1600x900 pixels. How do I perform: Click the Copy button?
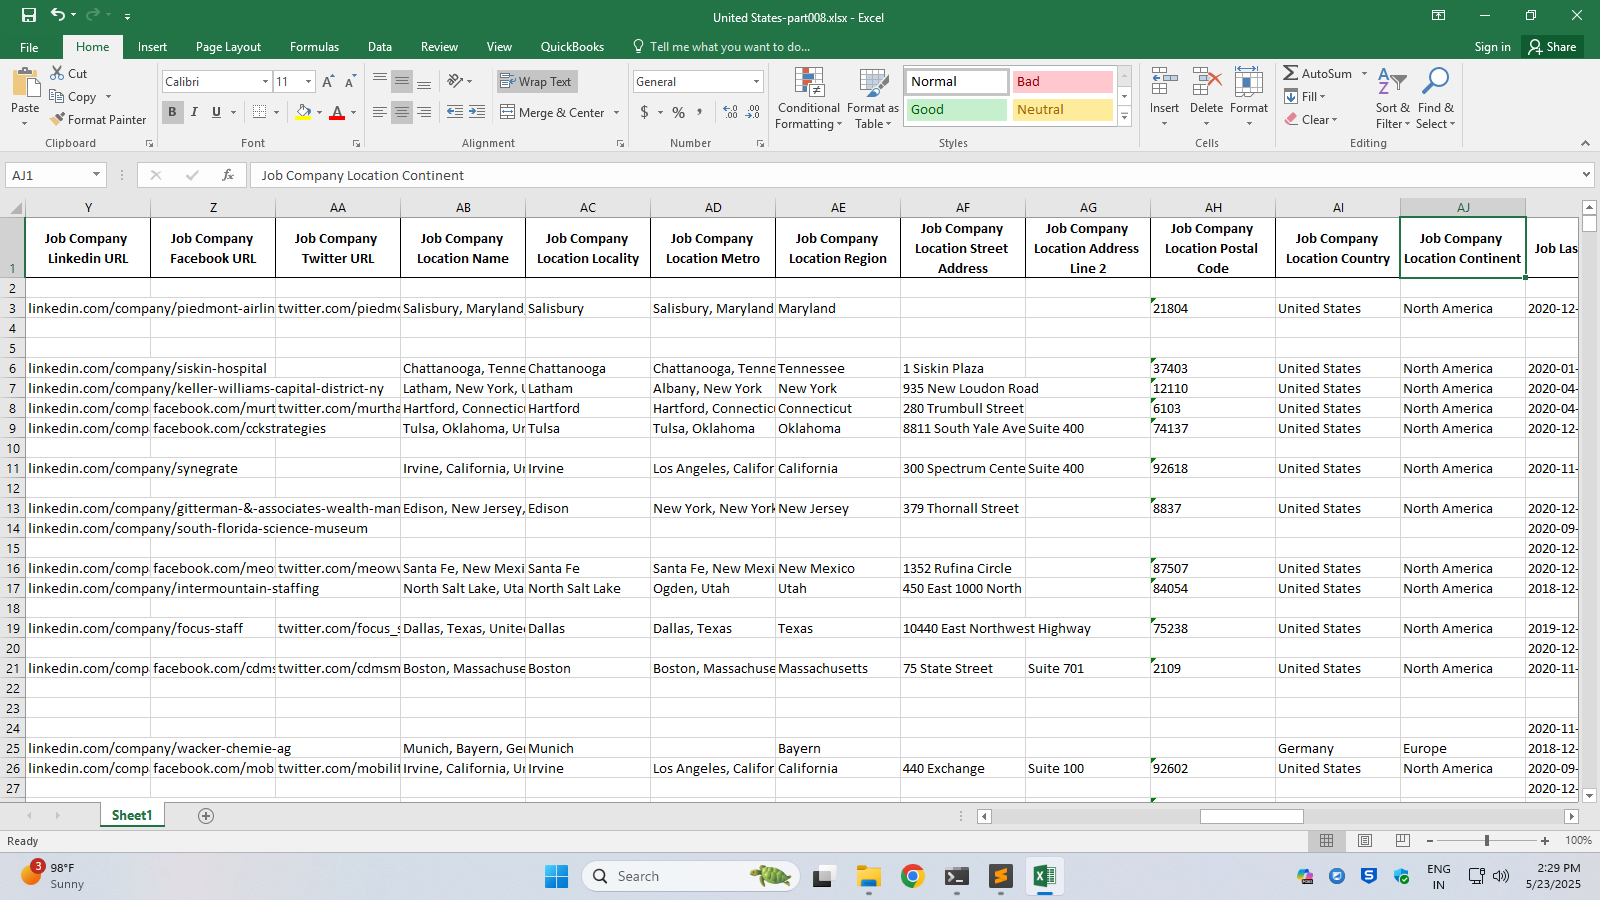[x=74, y=97]
